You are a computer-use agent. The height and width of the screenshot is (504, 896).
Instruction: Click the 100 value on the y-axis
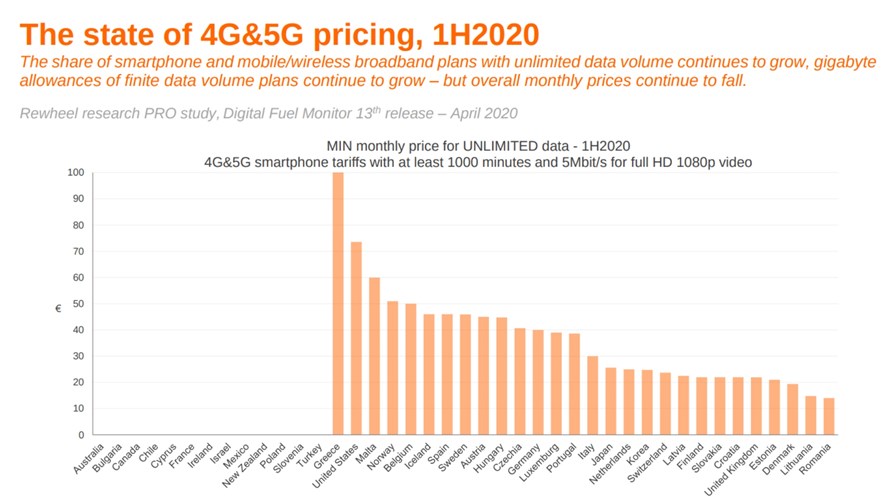coord(75,173)
